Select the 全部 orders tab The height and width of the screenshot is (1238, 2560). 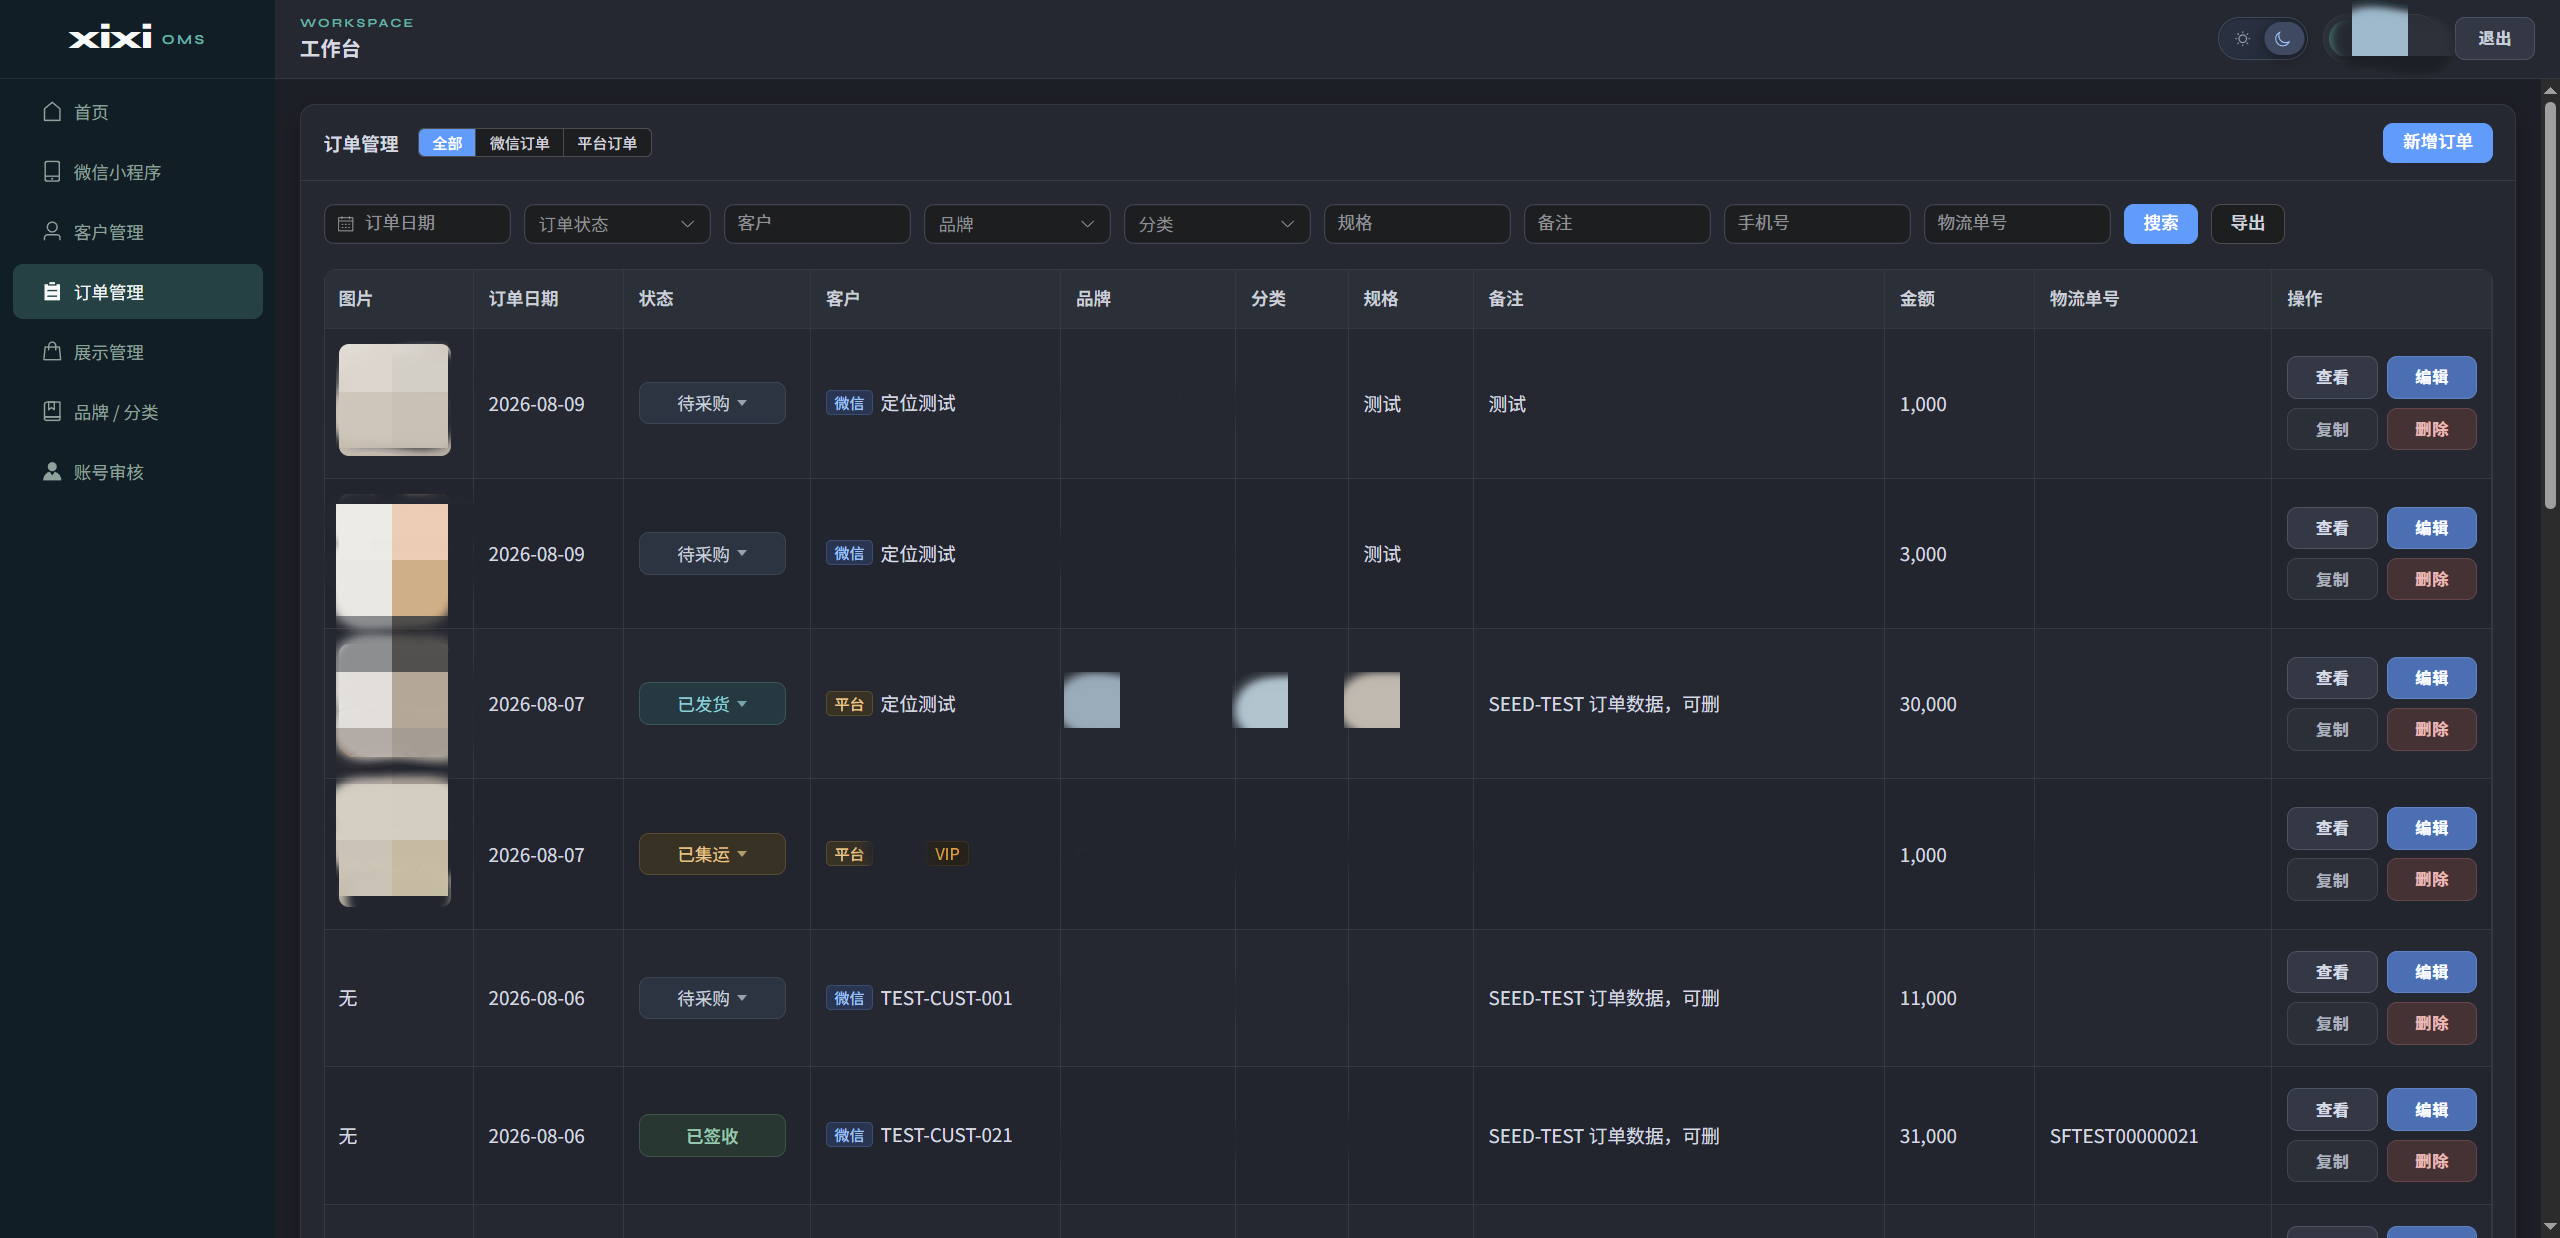(x=447, y=143)
